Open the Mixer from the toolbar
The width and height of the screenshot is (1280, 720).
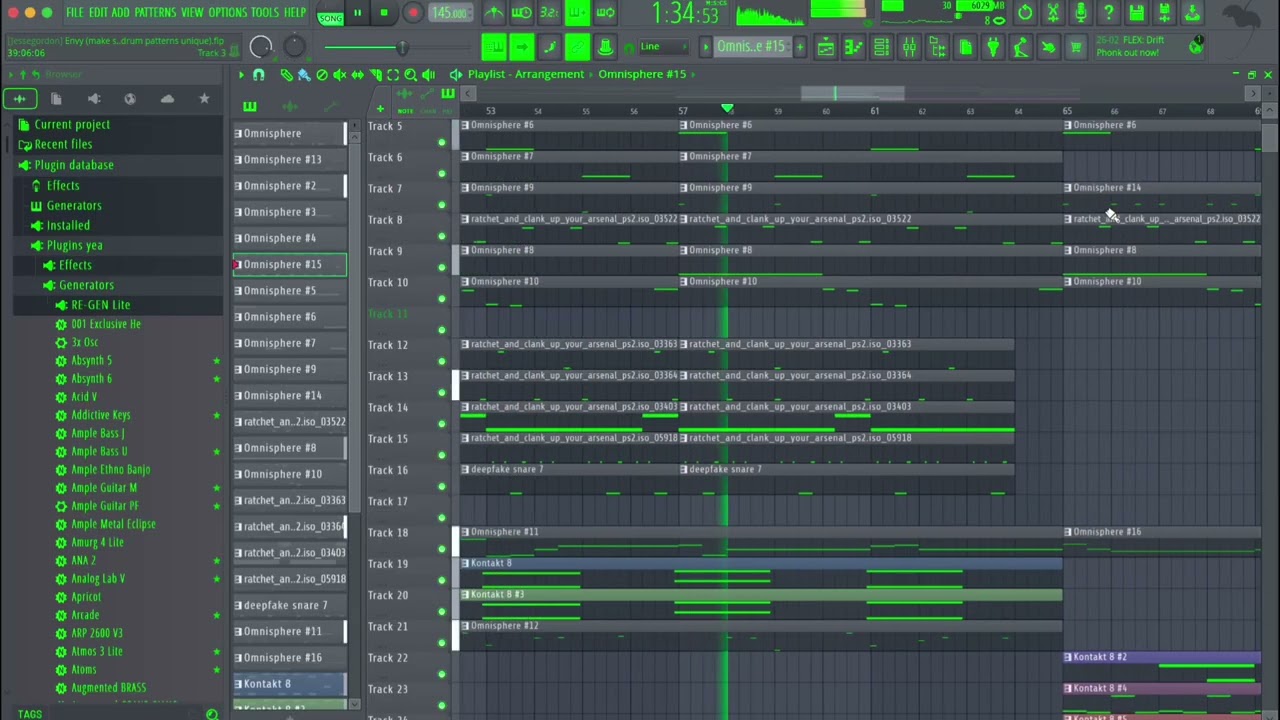pyautogui.click(x=909, y=47)
